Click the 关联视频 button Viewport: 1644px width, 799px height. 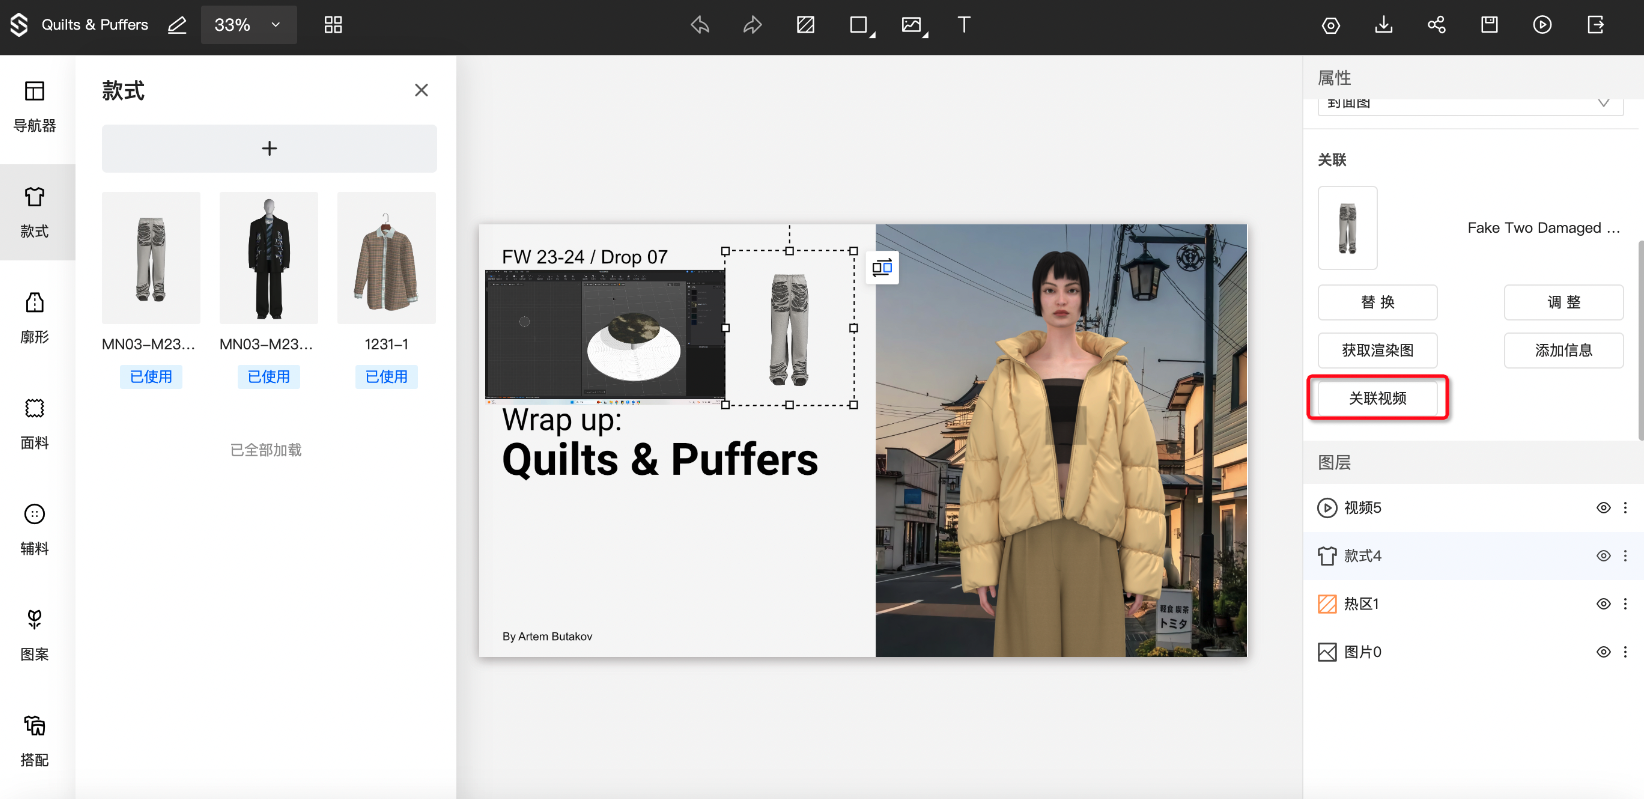pyautogui.click(x=1377, y=398)
